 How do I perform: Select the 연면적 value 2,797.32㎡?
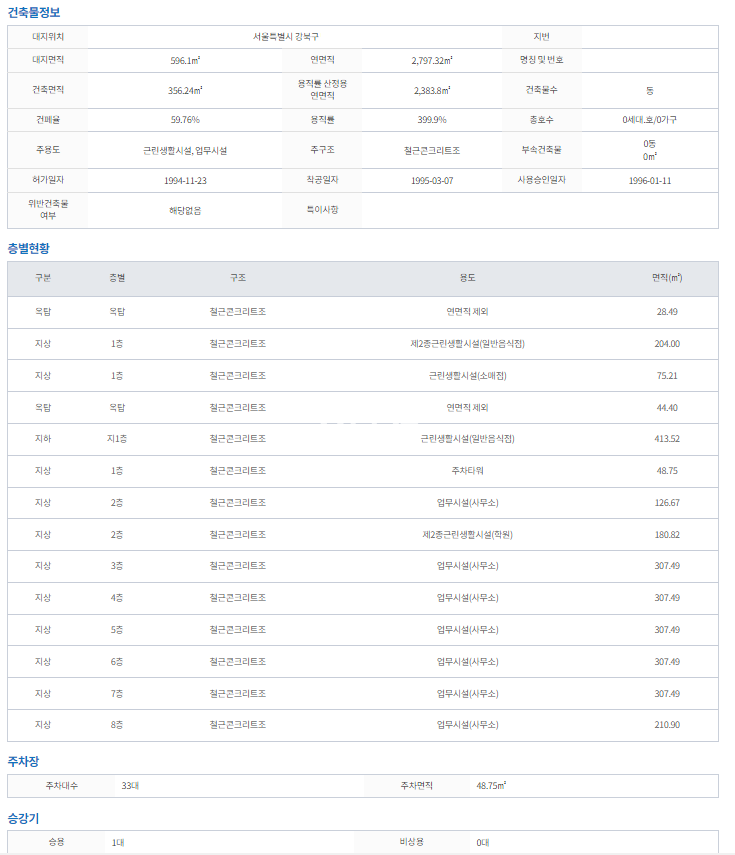(x=432, y=61)
